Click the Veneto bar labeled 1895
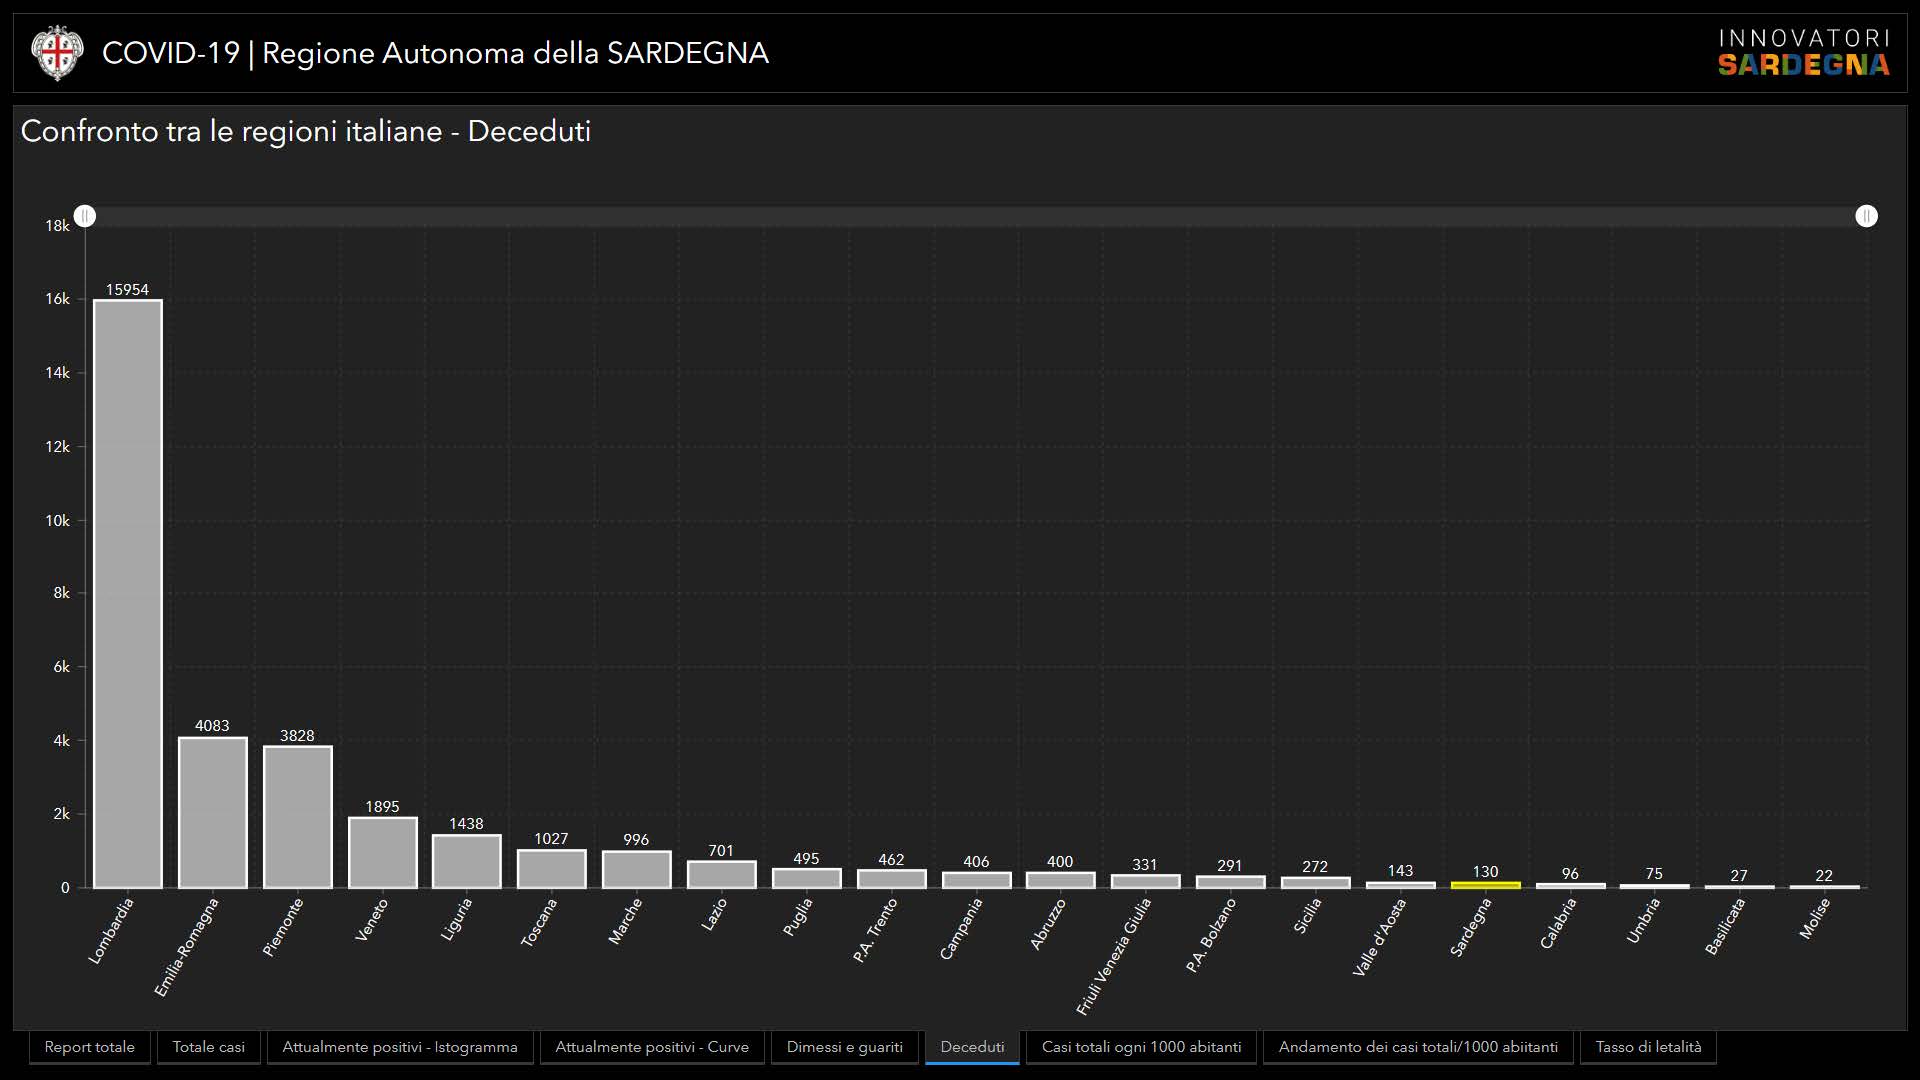This screenshot has width=1920, height=1080. pos(382,853)
